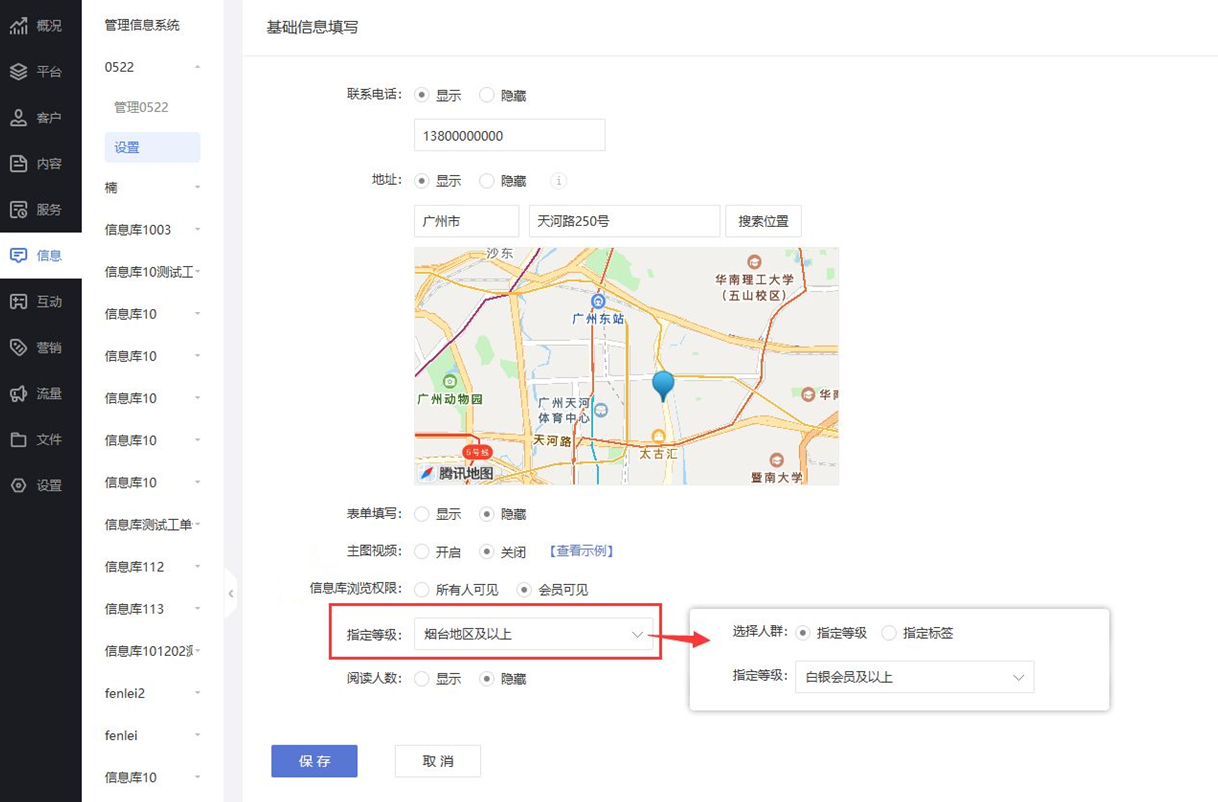Click the address info hint icon

(559, 181)
